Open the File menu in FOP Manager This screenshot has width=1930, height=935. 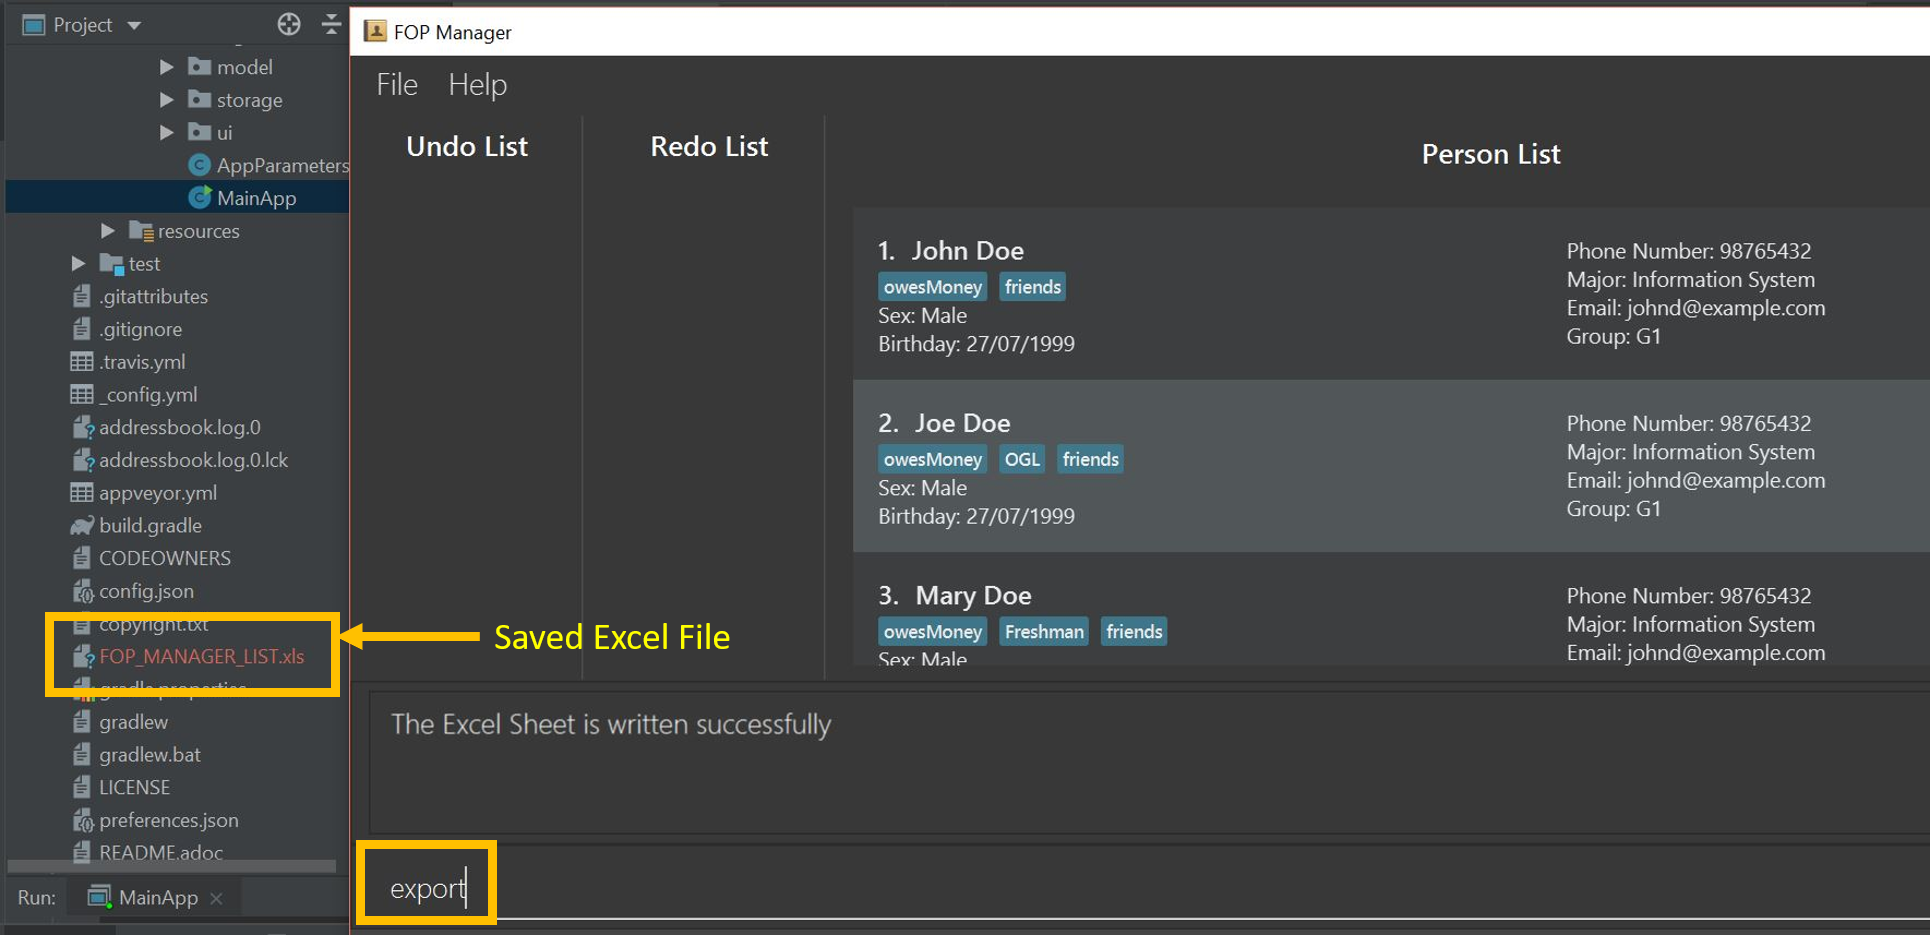[x=397, y=85]
